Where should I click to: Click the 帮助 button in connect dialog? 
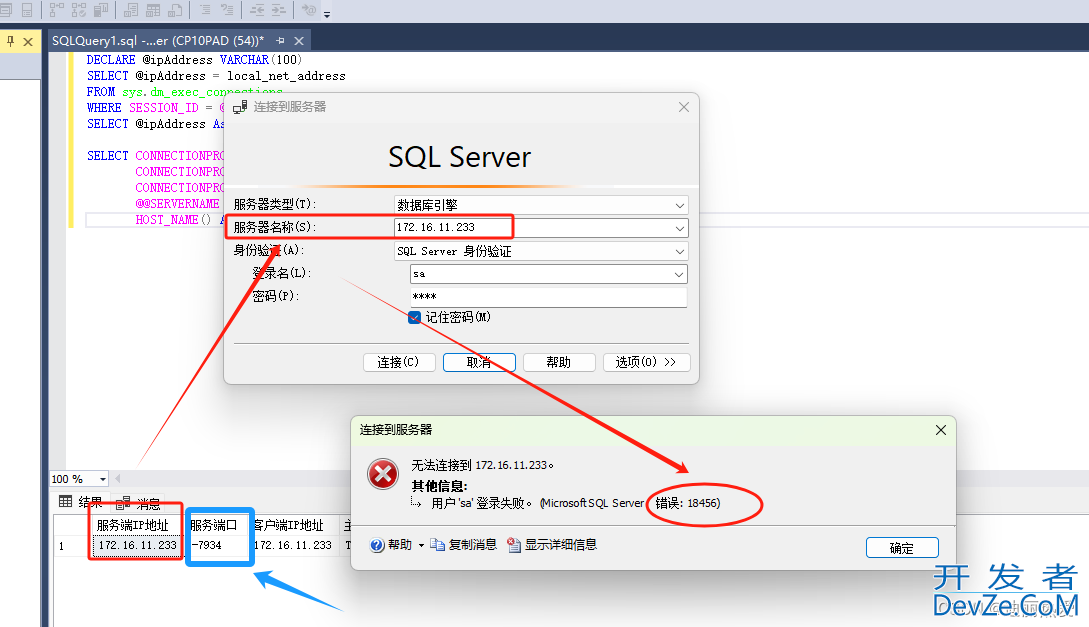[x=559, y=362]
